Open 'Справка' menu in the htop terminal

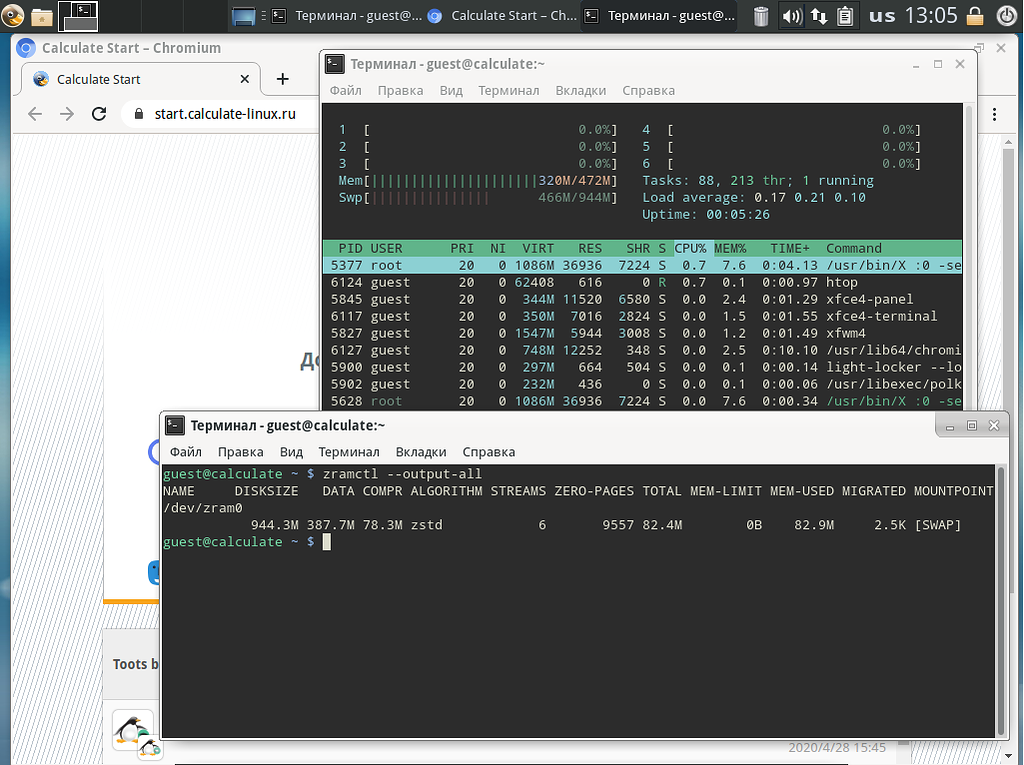click(648, 90)
